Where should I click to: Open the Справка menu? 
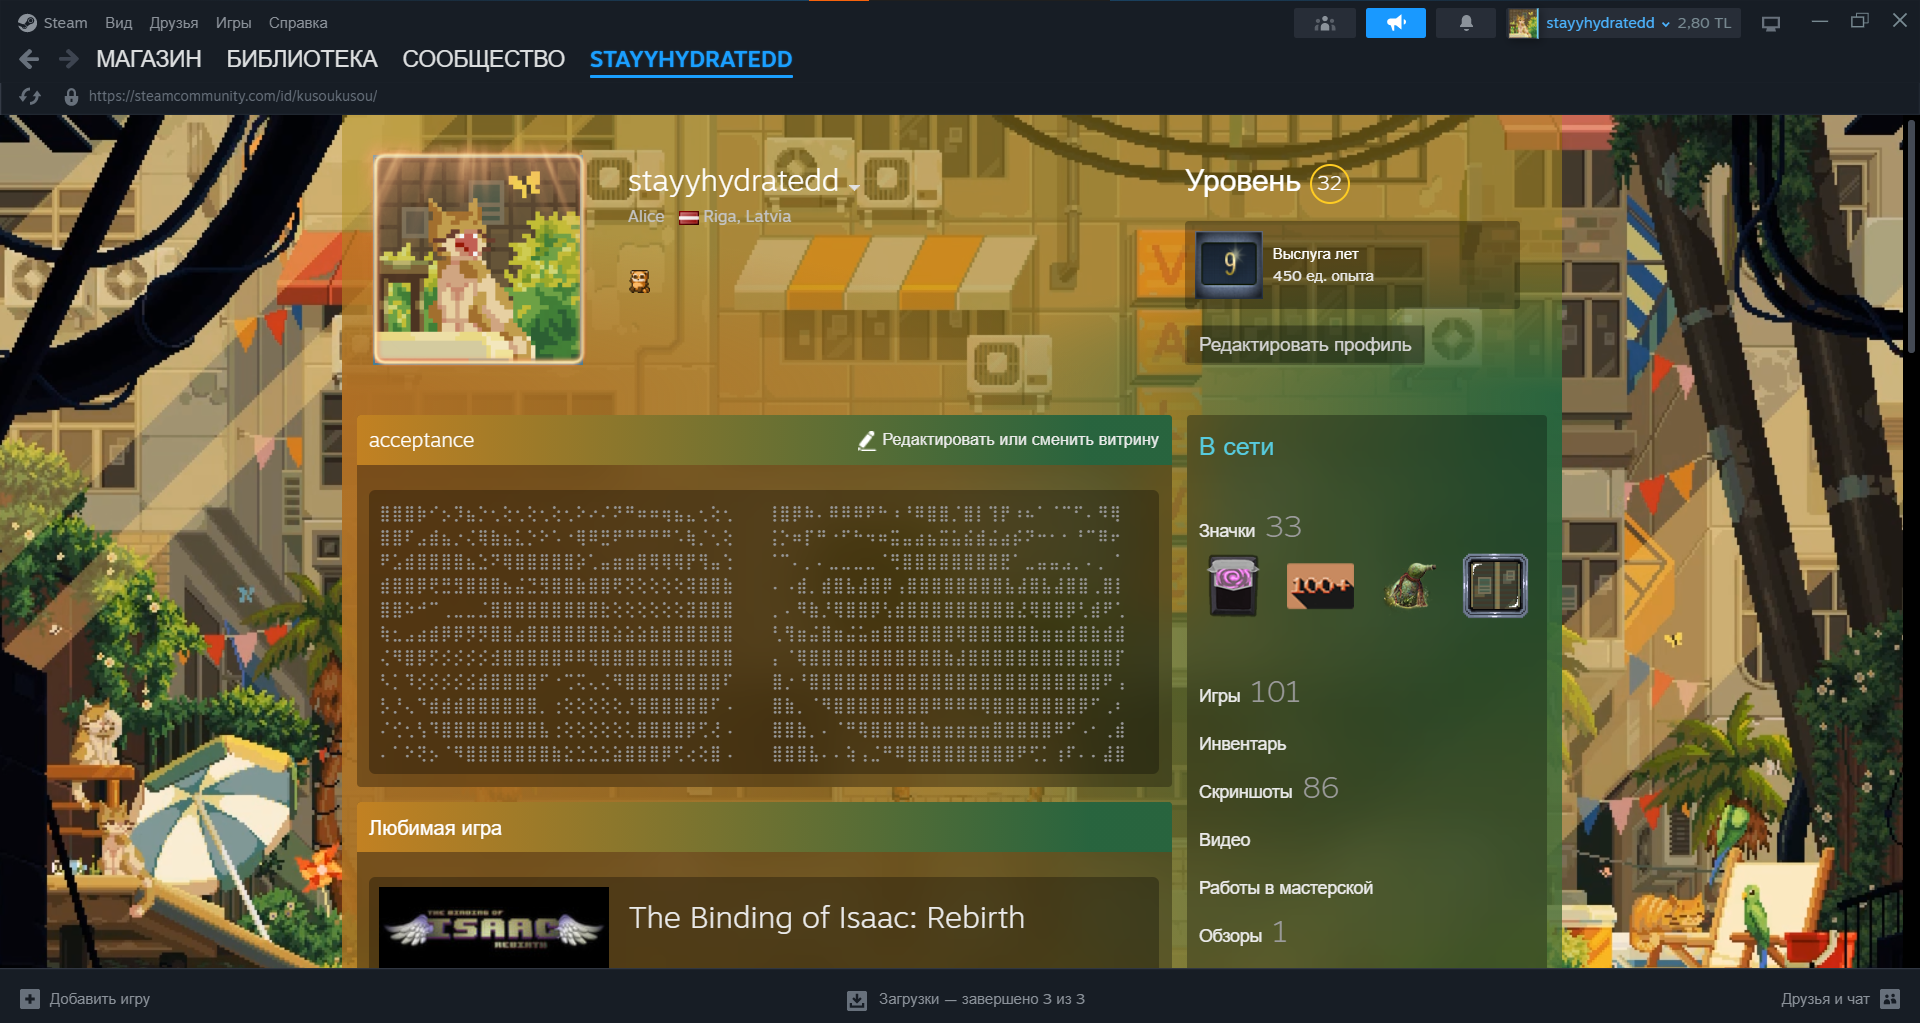point(297,22)
